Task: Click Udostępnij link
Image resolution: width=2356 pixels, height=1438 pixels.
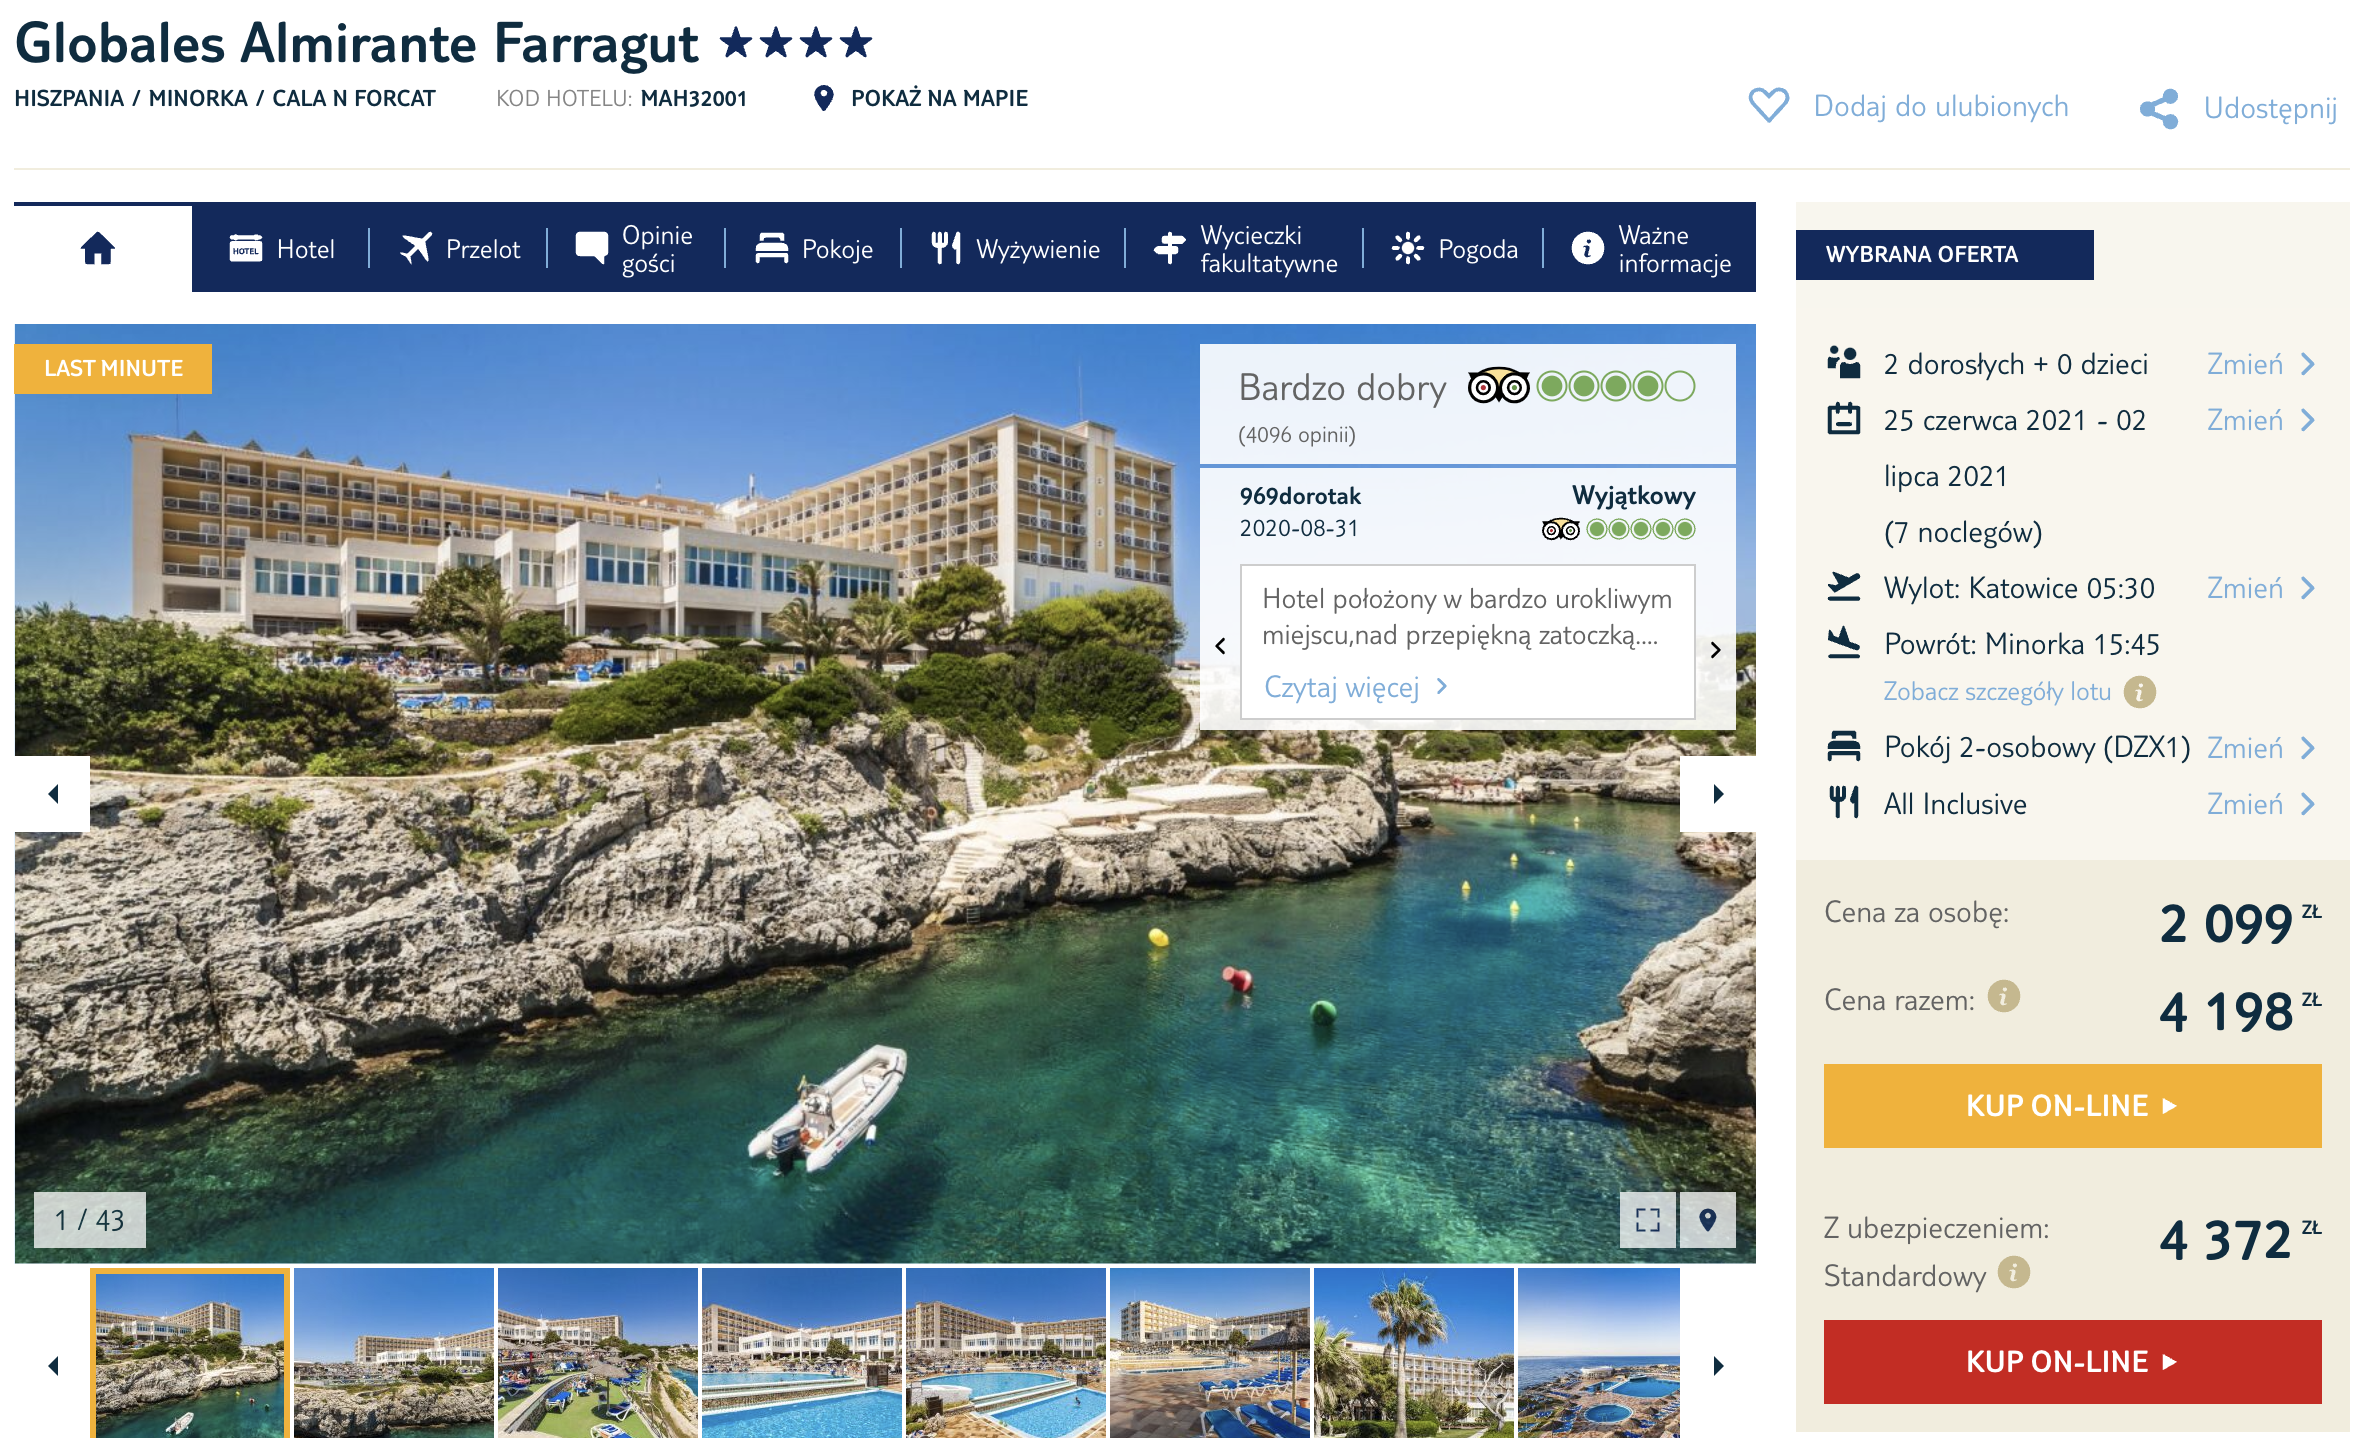Action: (2270, 108)
